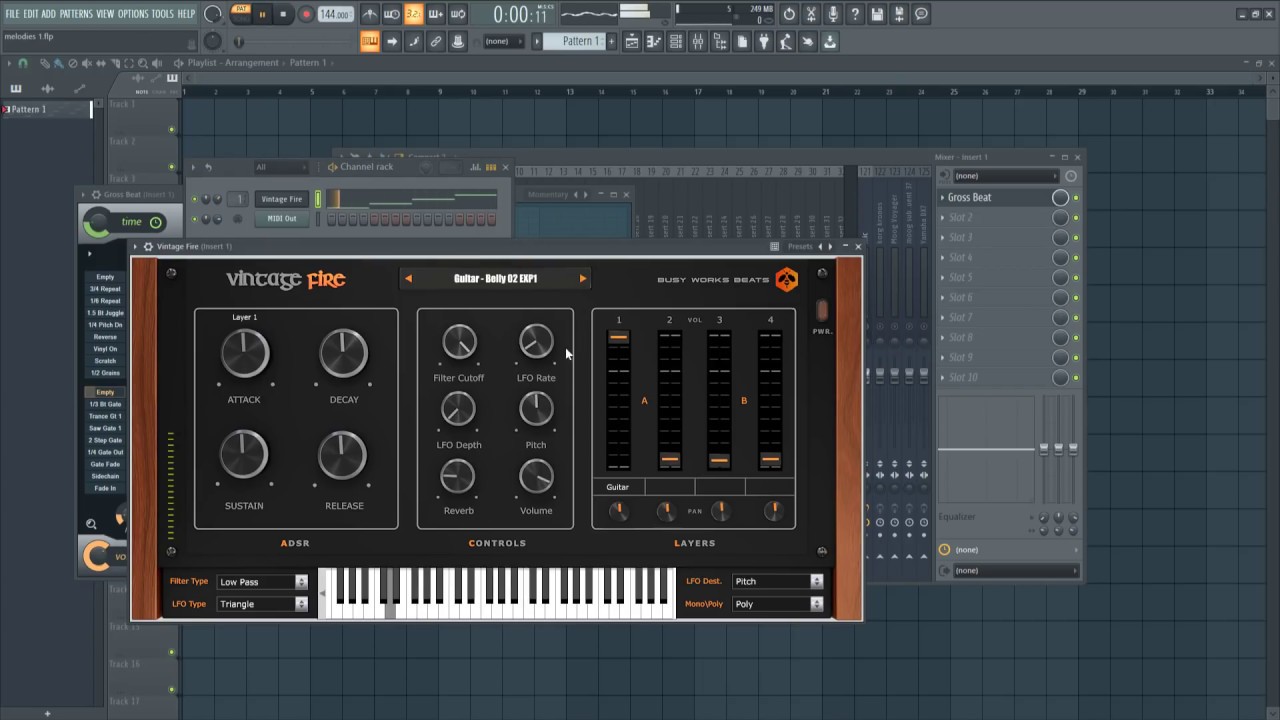
Task: Click the Filter Cutoff knob
Action: pos(459,343)
